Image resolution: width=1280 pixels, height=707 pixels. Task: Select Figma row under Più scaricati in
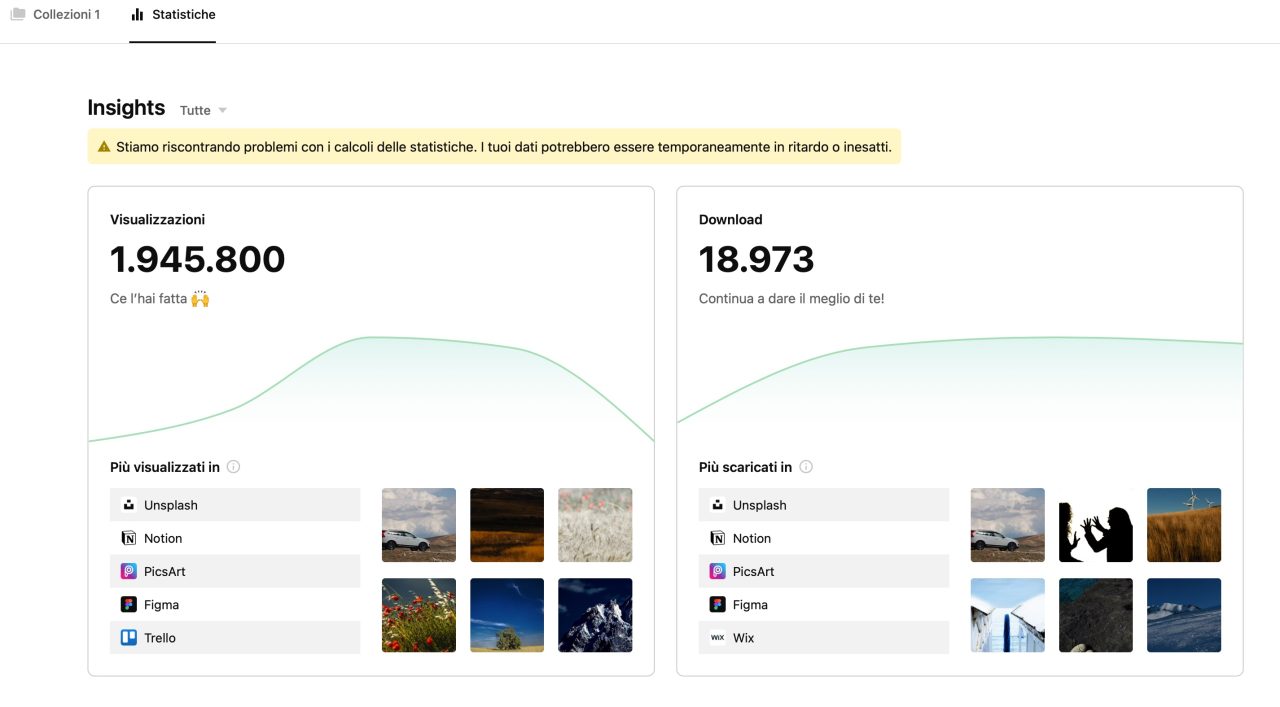[824, 604]
